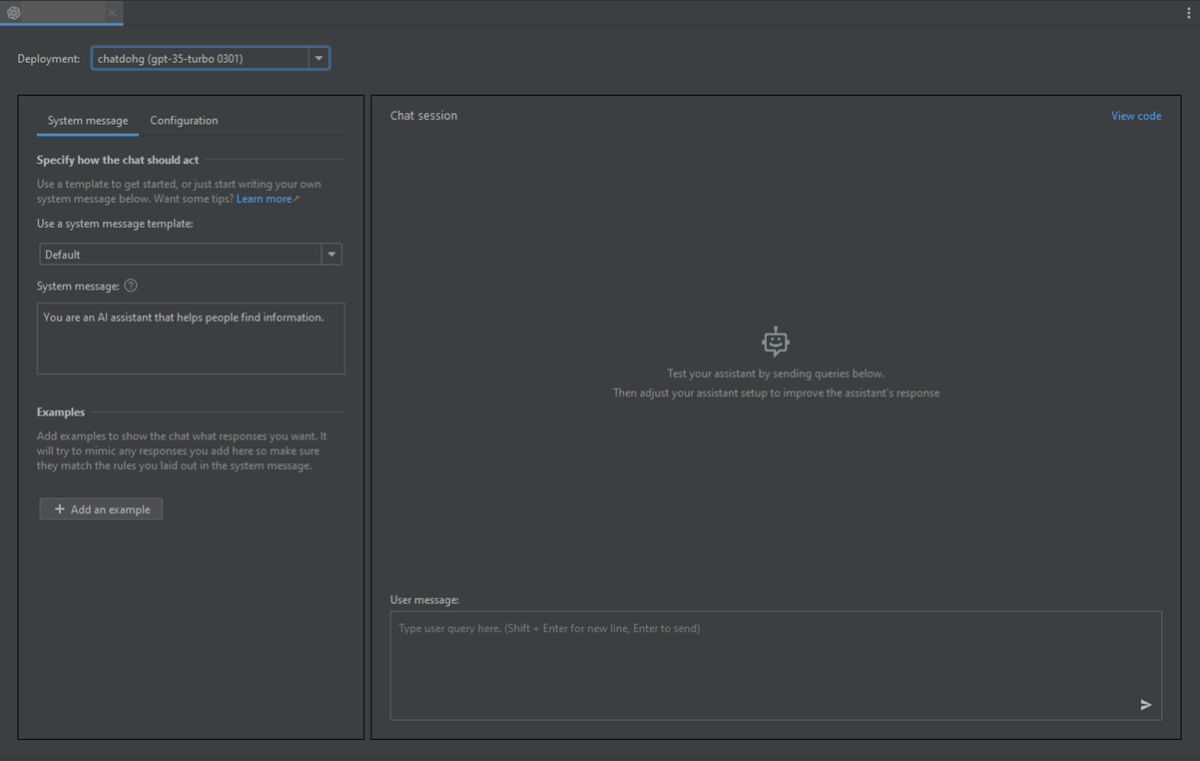Click the "Examples" section heading
1200x761 pixels.
click(x=61, y=412)
